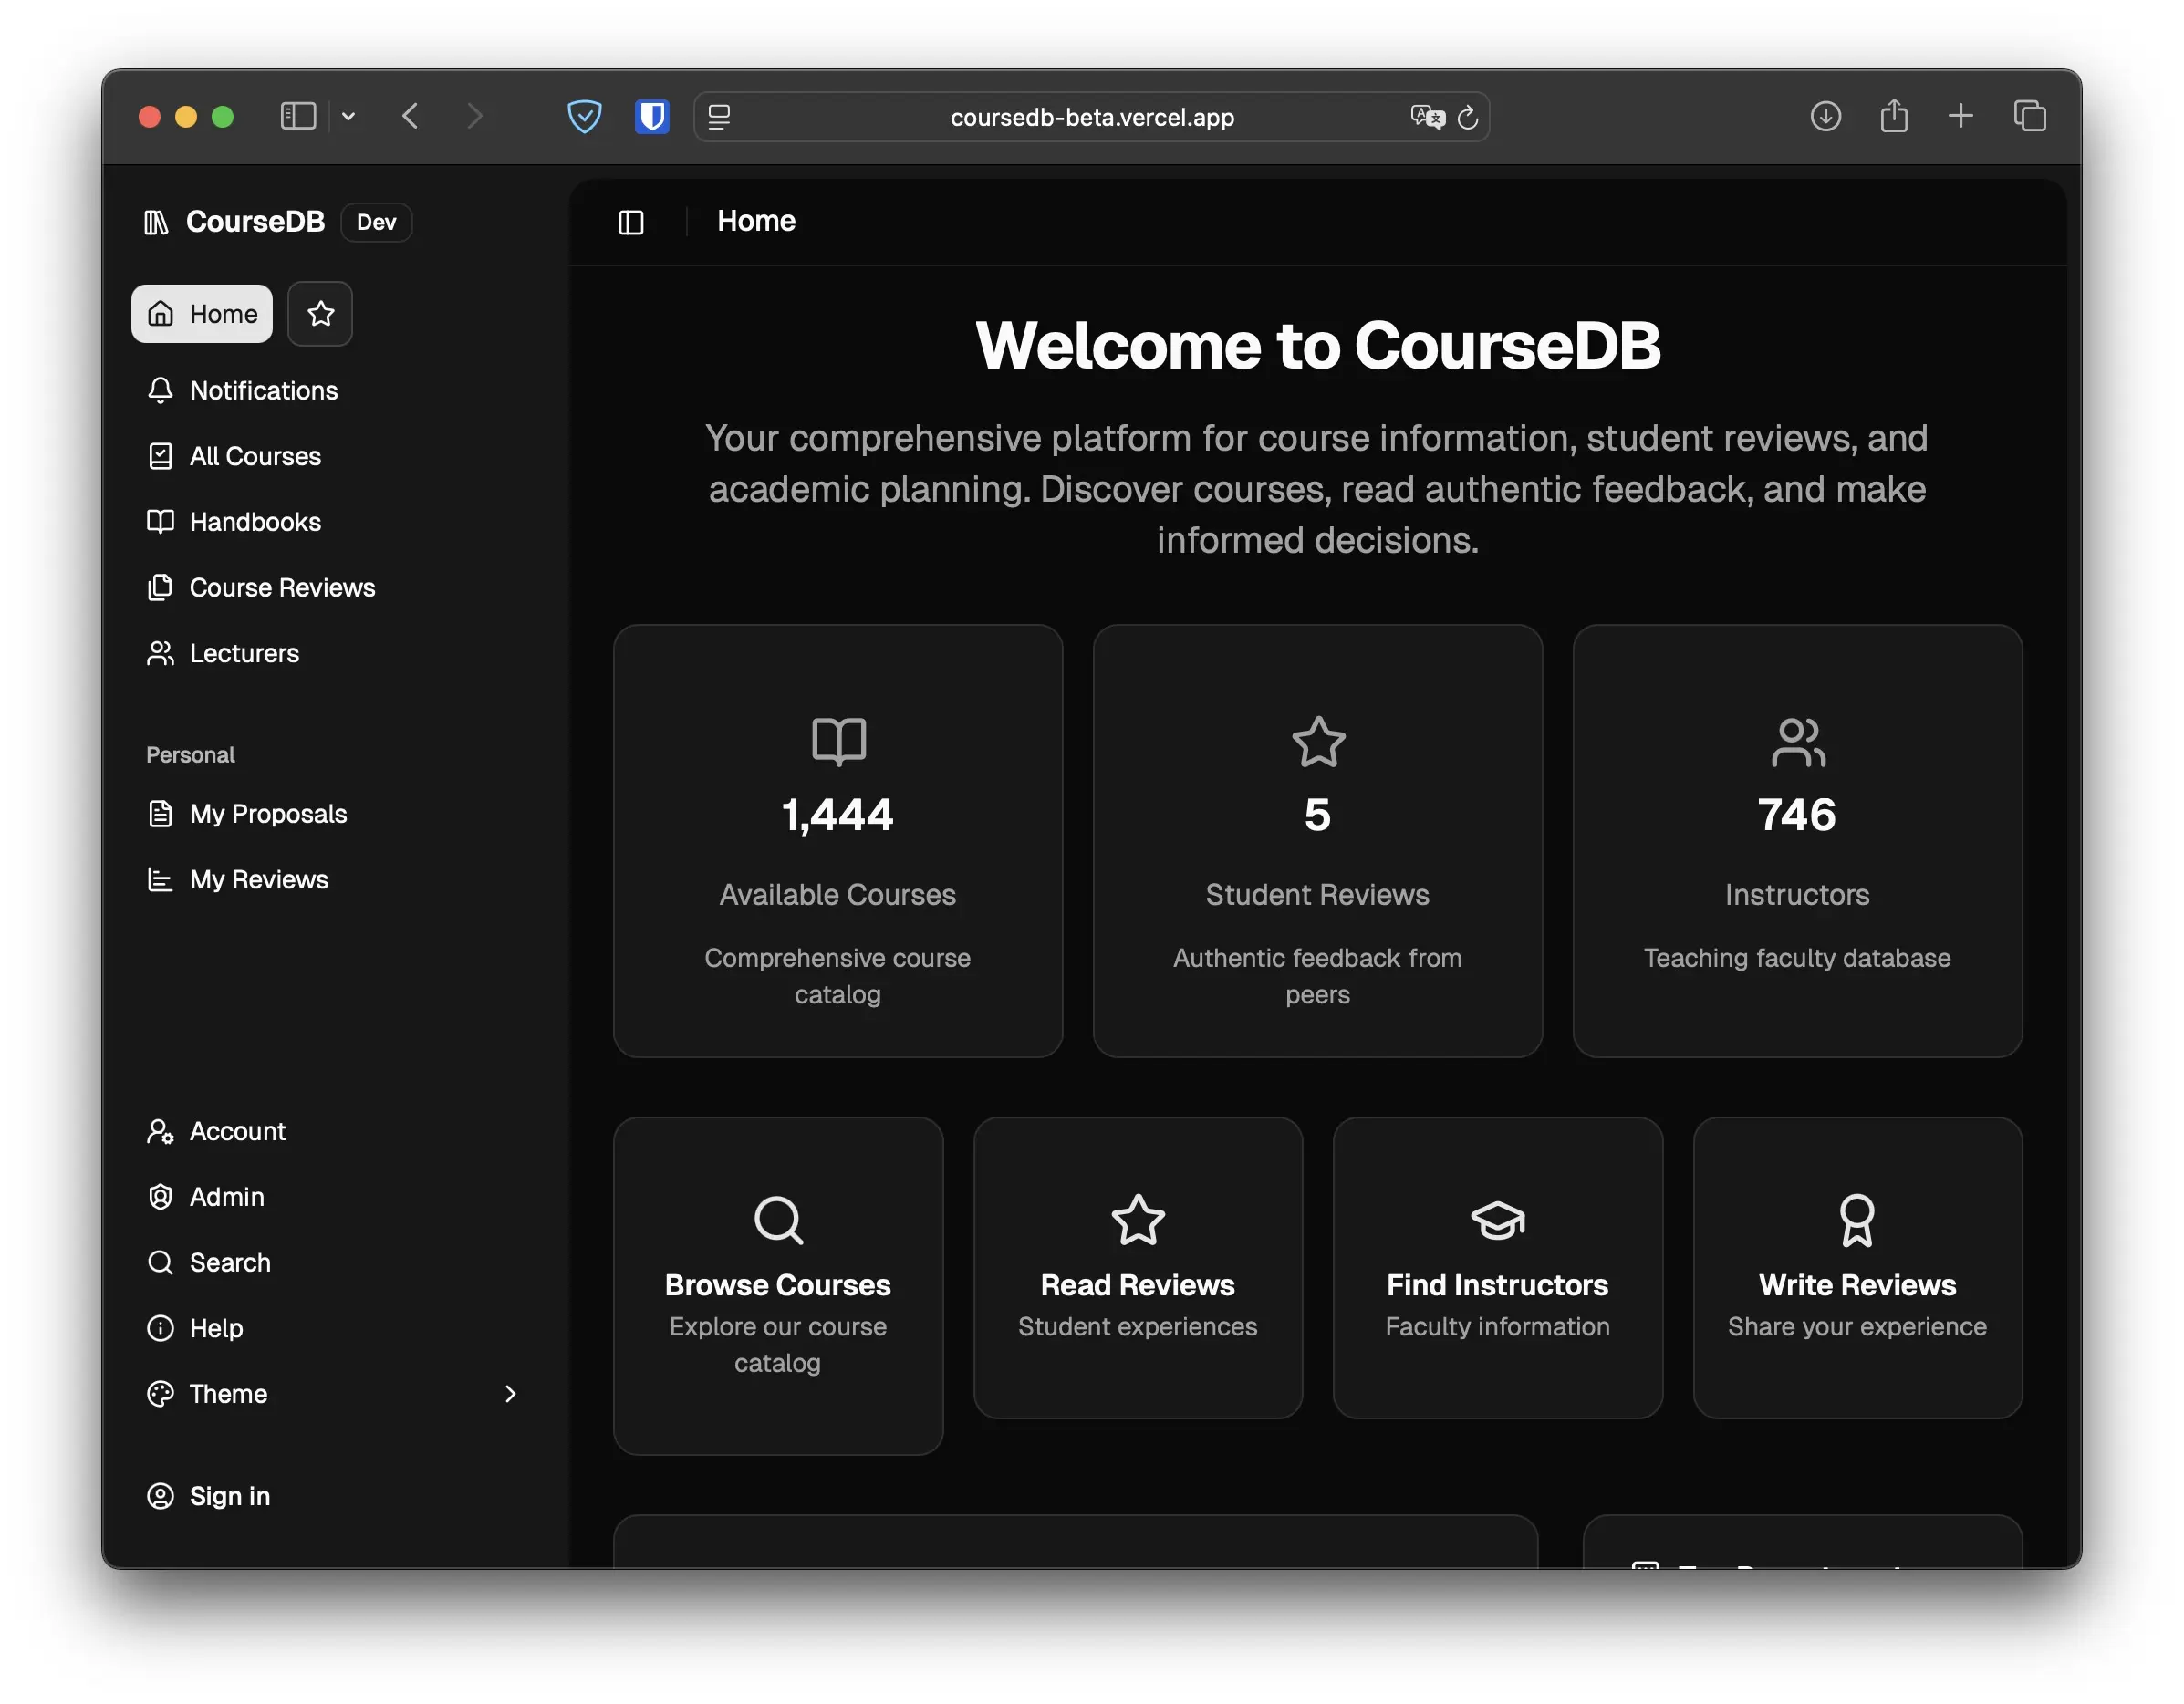The image size is (2184, 1704).
Task: Click the Admin shield icon
Action: pyautogui.click(x=160, y=1197)
